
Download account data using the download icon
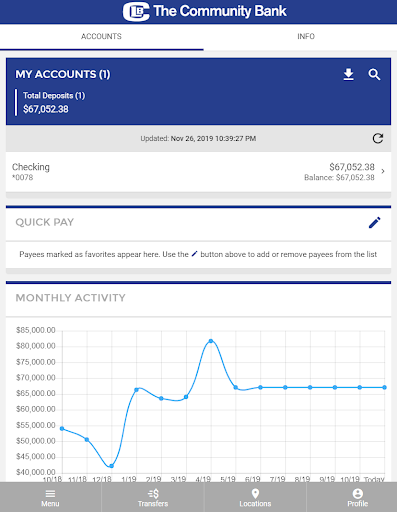pyautogui.click(x=349, y=74)
